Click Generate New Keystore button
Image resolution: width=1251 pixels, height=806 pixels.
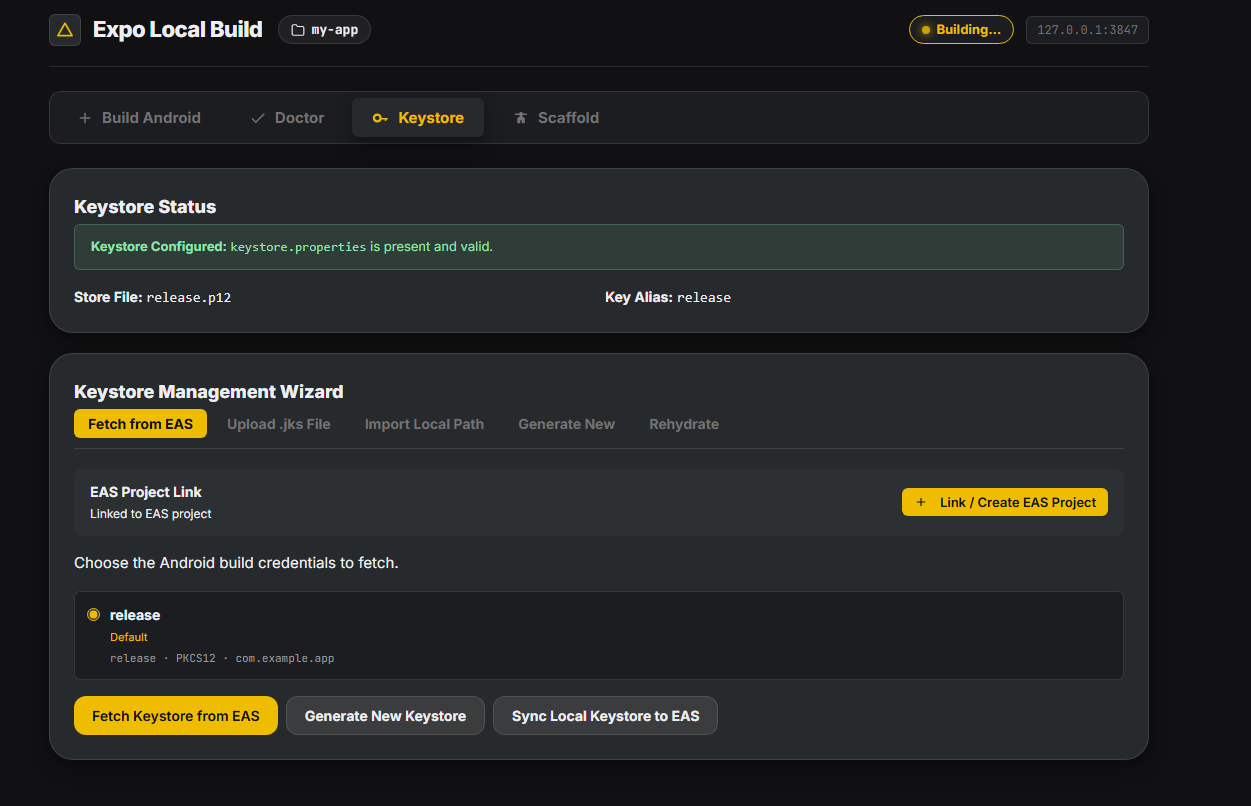385,716
